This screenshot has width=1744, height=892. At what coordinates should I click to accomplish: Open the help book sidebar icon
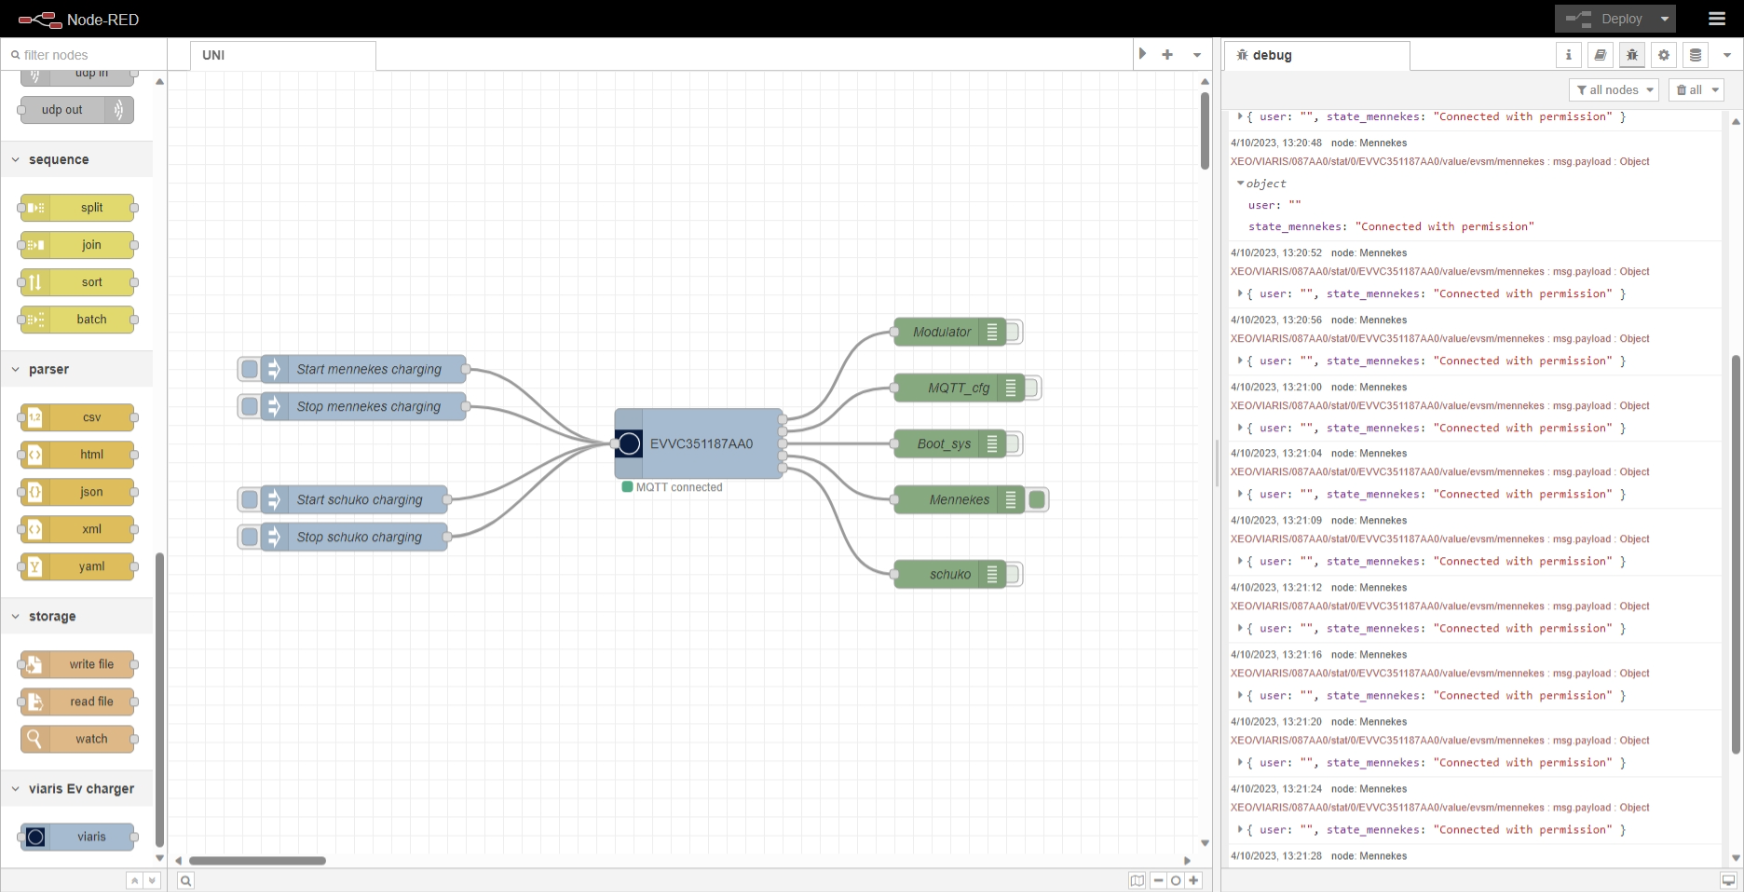point(1600,55)
